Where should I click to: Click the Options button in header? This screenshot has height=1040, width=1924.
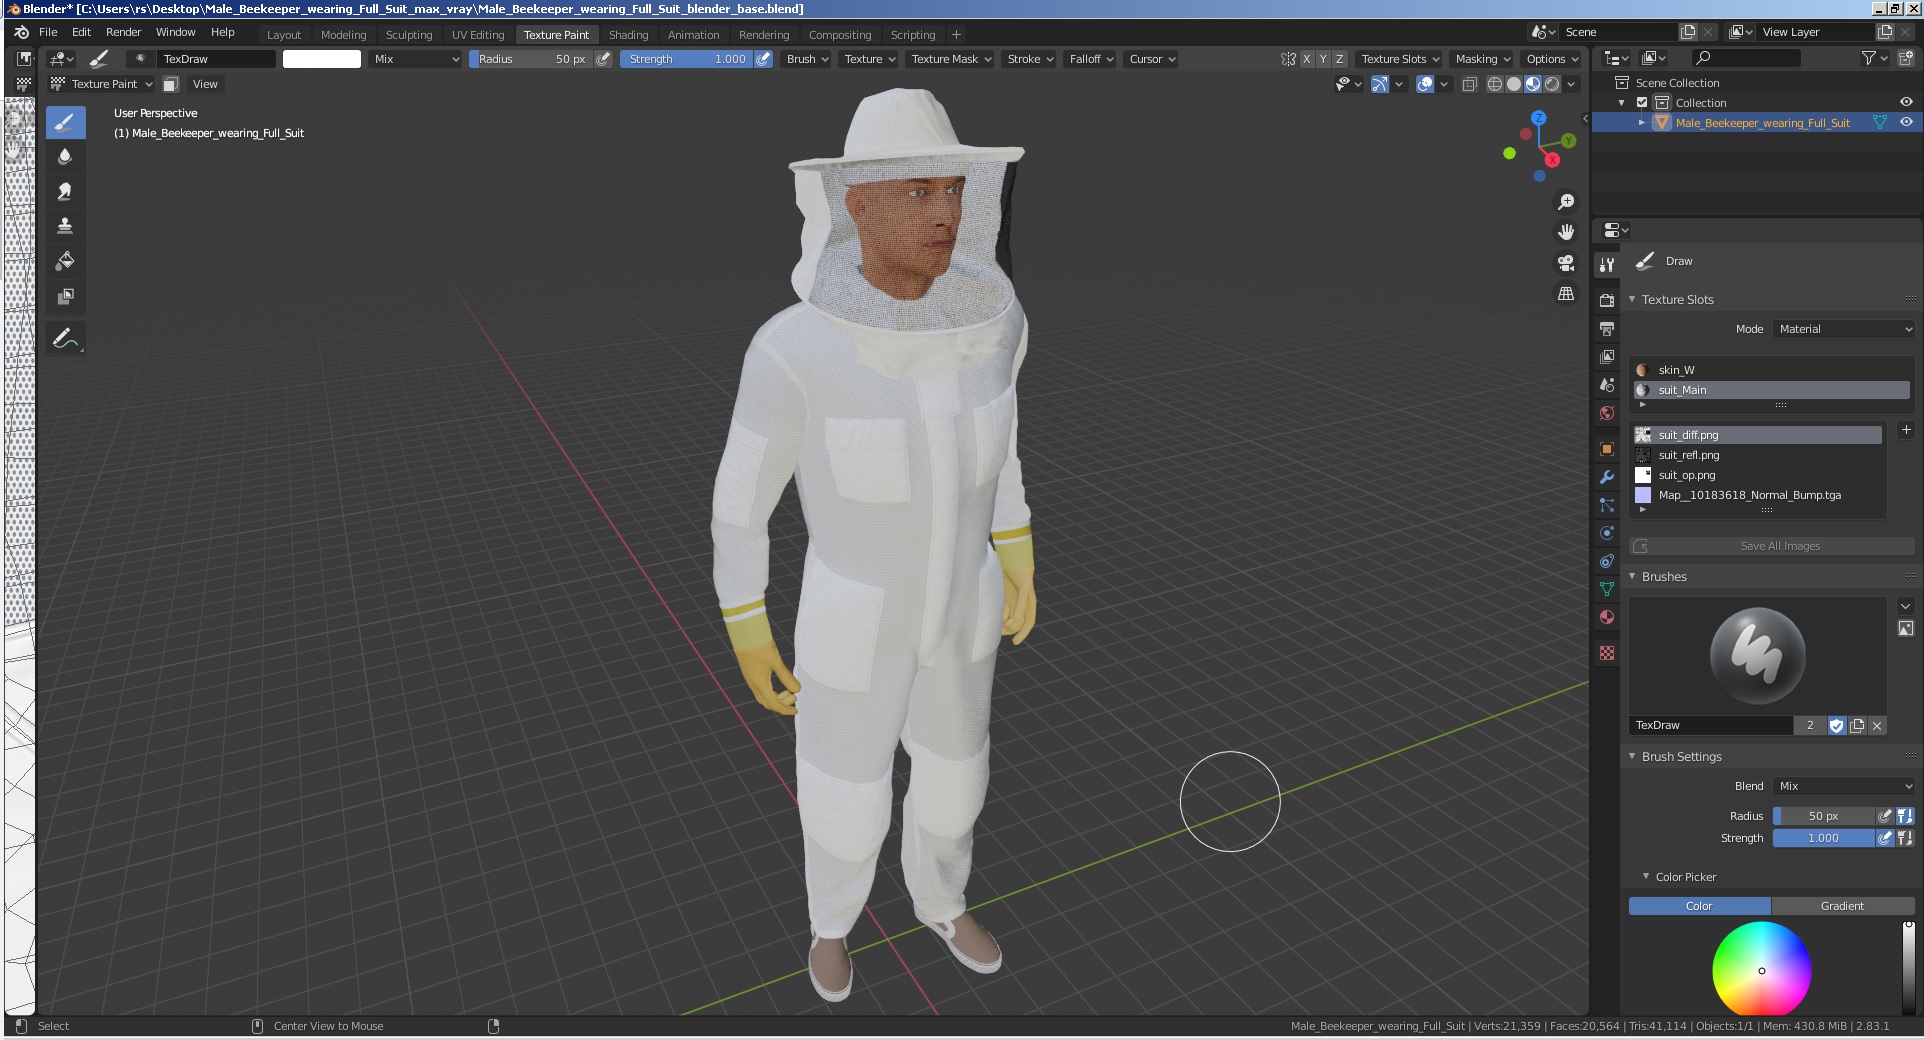pos(1551,59)
